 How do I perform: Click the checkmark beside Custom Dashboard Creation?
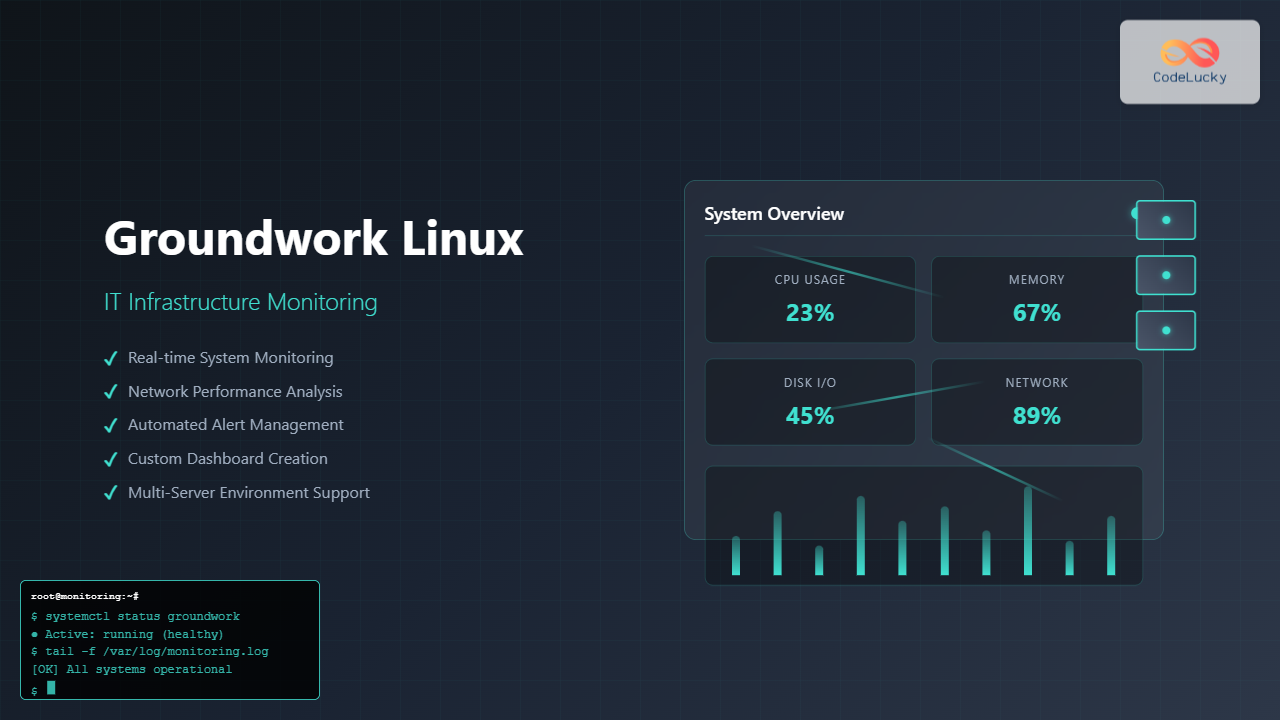[111, 458]
